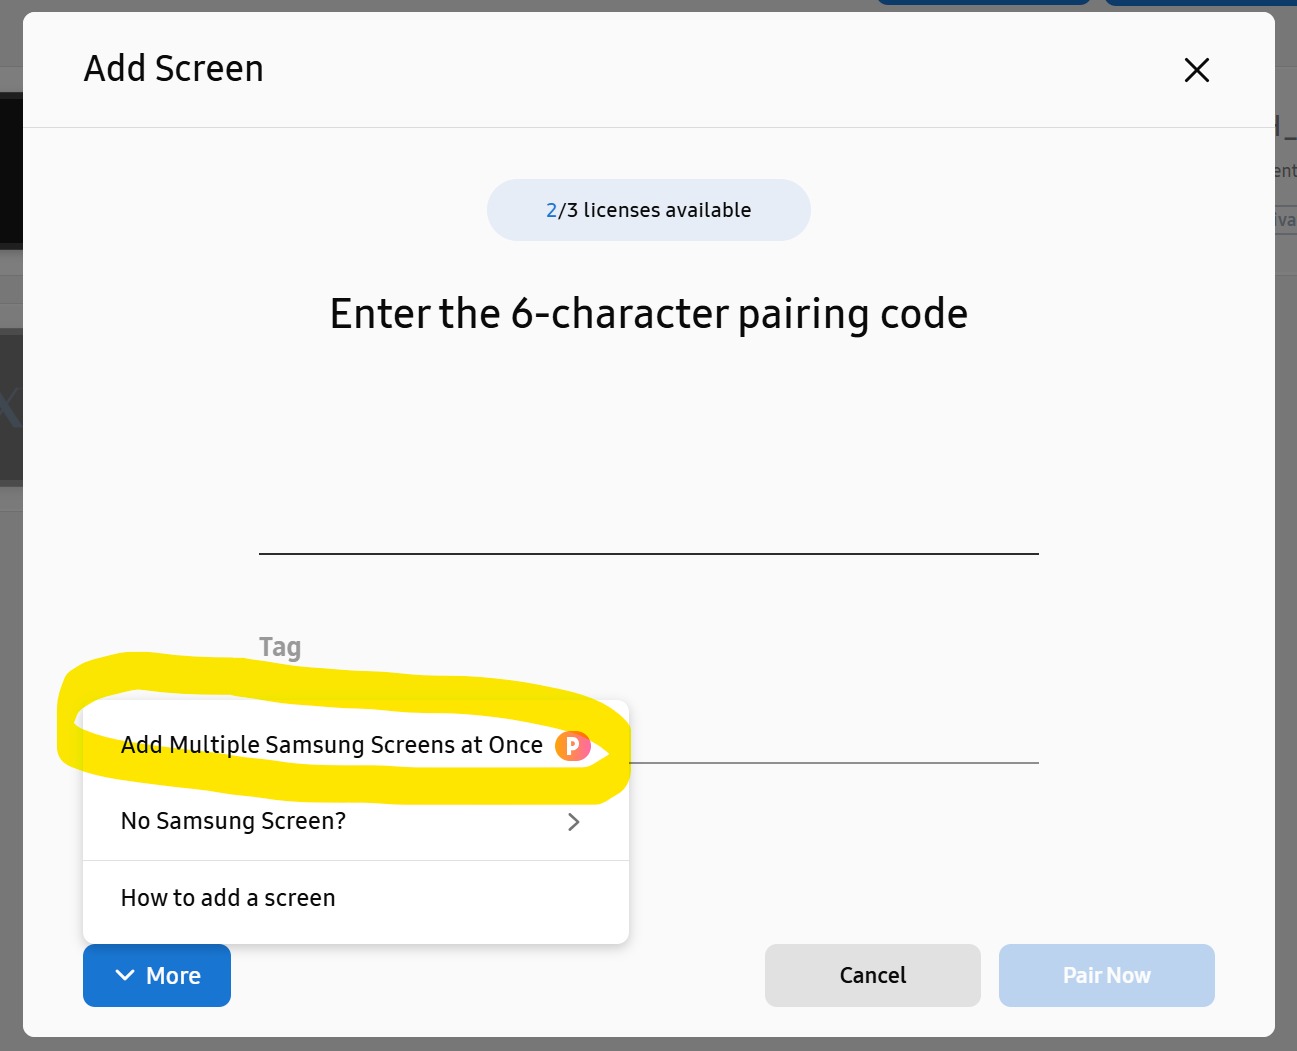Click the orange P premium badge
Screen dimensions: 1297x1051
[572, 746]
